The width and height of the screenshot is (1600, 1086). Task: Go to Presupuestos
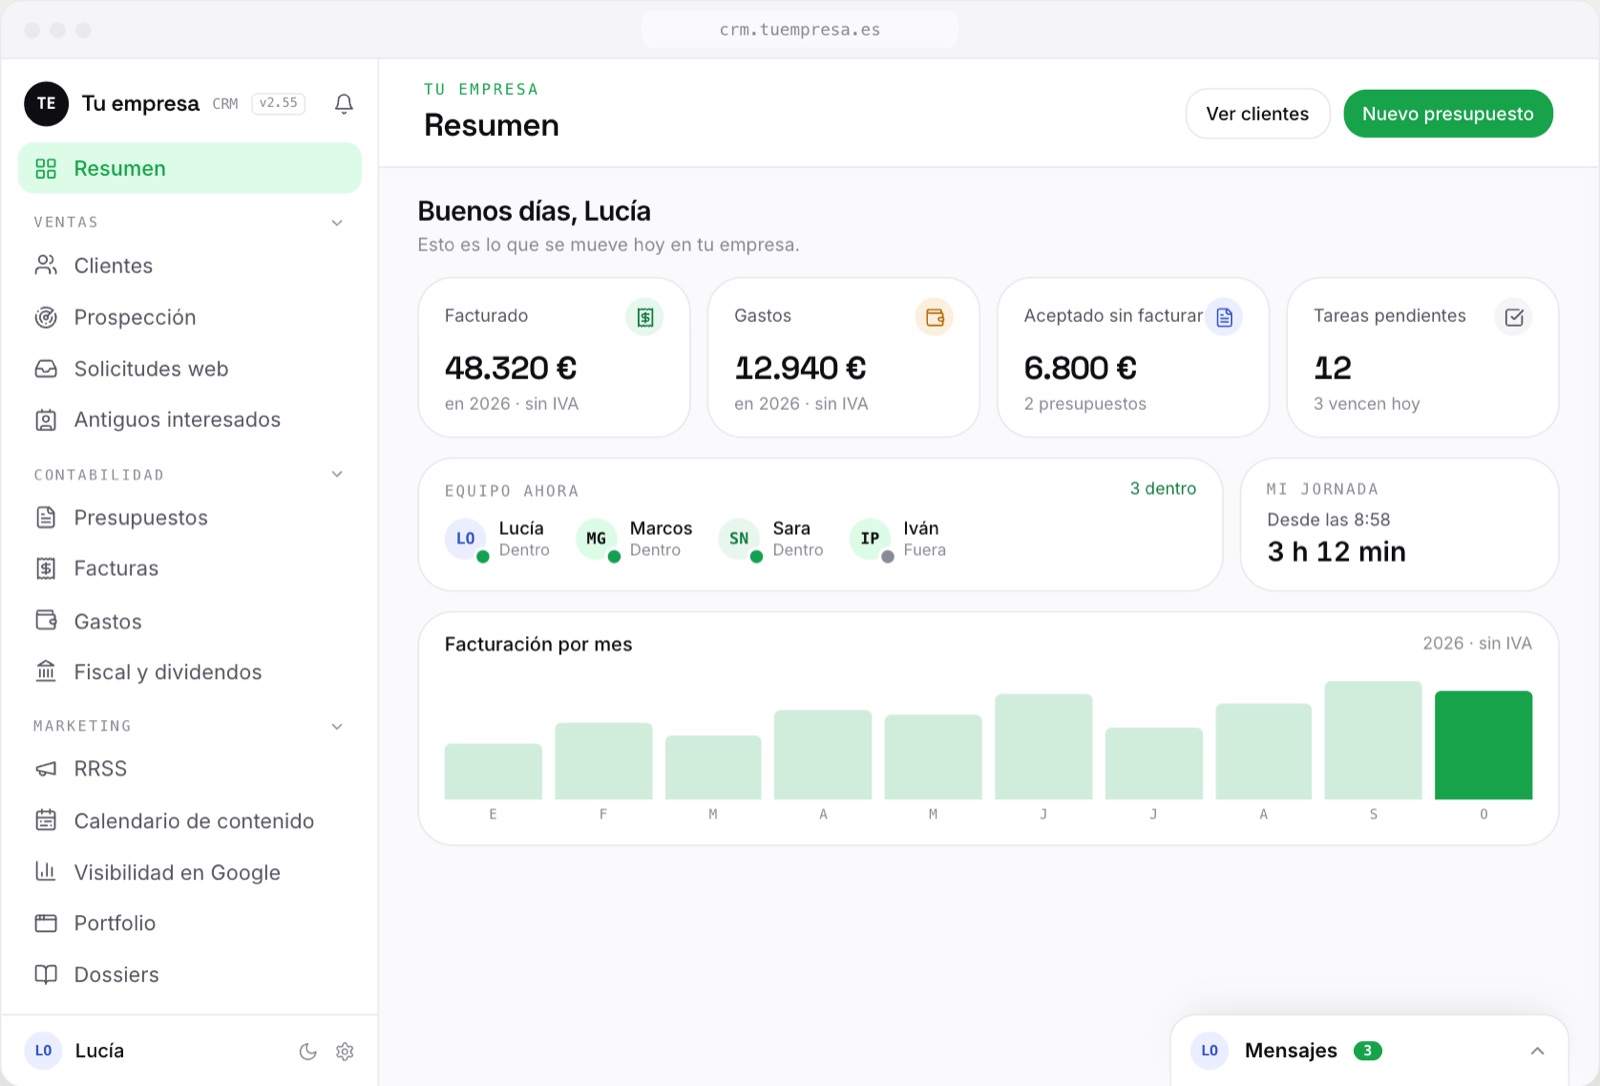click(x=190, y=518)
